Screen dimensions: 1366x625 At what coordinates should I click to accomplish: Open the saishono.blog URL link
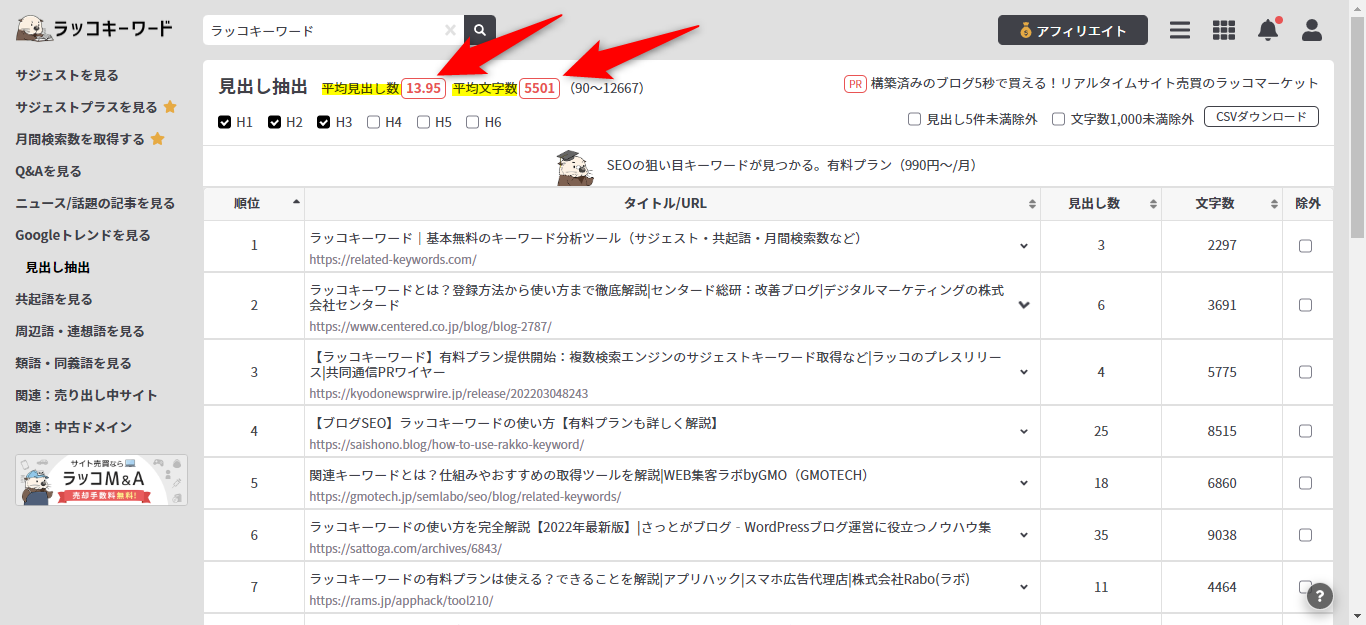tap(447, 444)
